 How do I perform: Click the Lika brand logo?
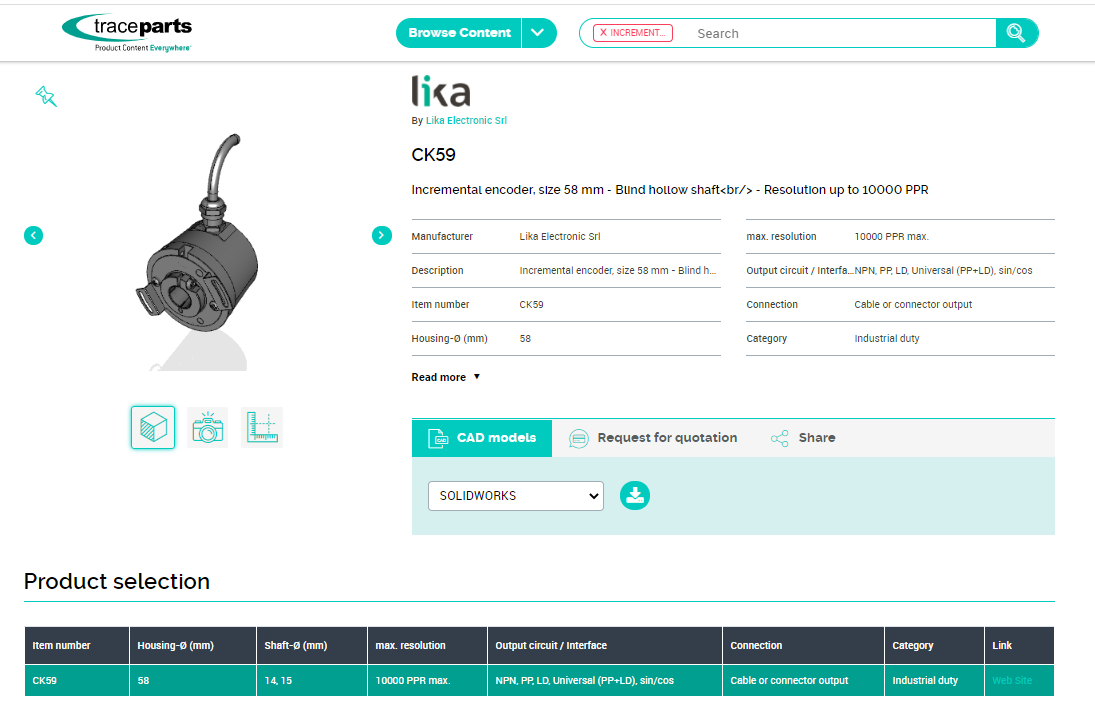click(x=441, y=91)
